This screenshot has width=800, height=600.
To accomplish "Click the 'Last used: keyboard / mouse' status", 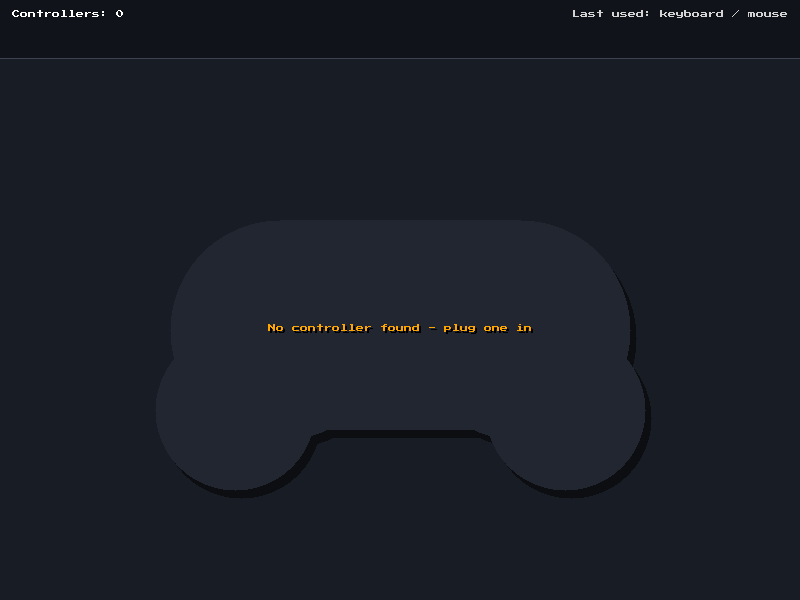I will click(x=680, y=14).
